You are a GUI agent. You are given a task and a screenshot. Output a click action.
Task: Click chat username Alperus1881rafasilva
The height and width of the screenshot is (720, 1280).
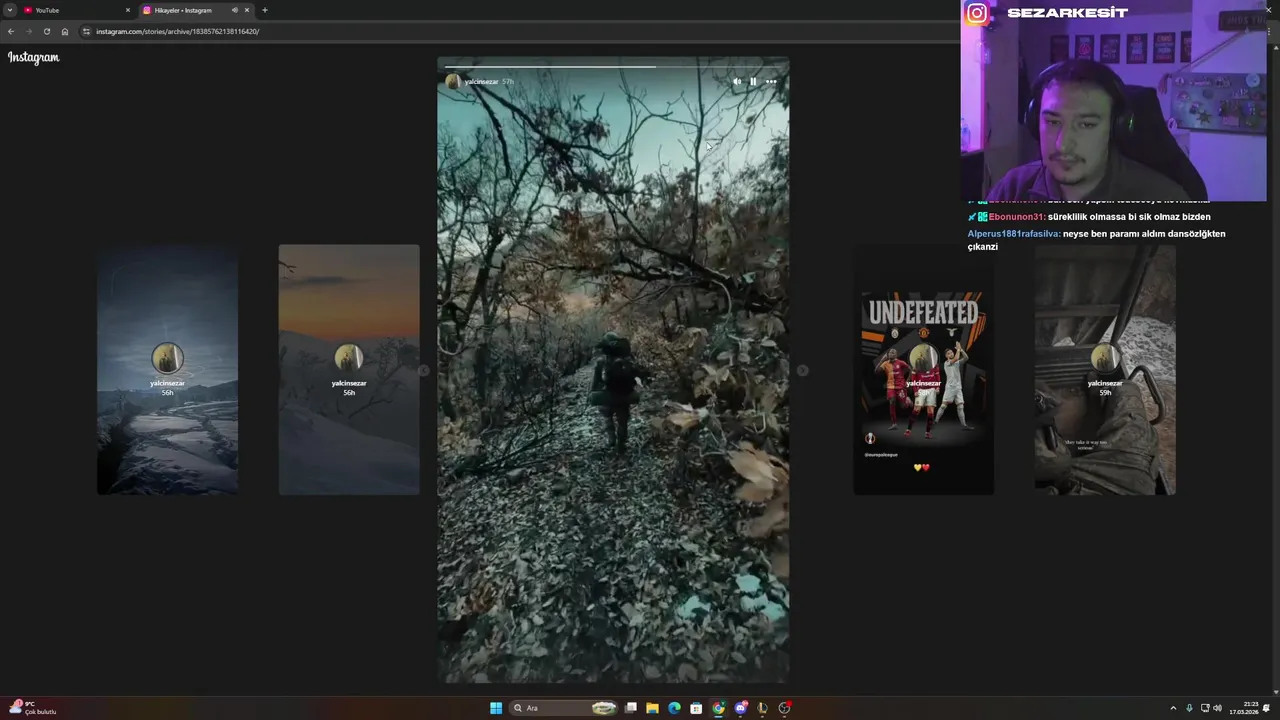pyautogui.click(x=1013, y=234)
